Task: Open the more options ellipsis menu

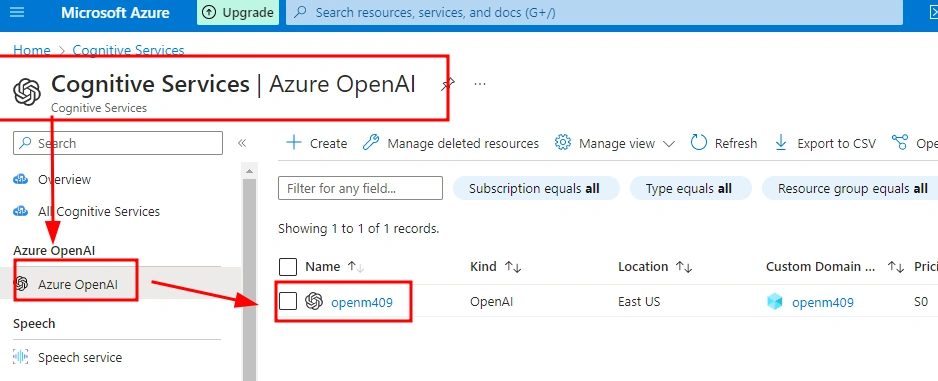Action: coord(480,84)
